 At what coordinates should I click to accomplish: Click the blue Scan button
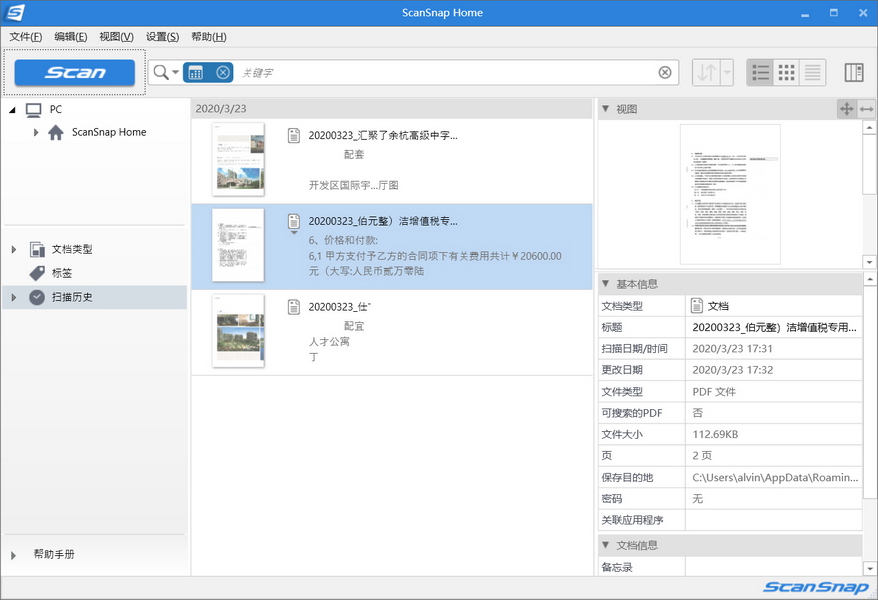click(75, 72)
